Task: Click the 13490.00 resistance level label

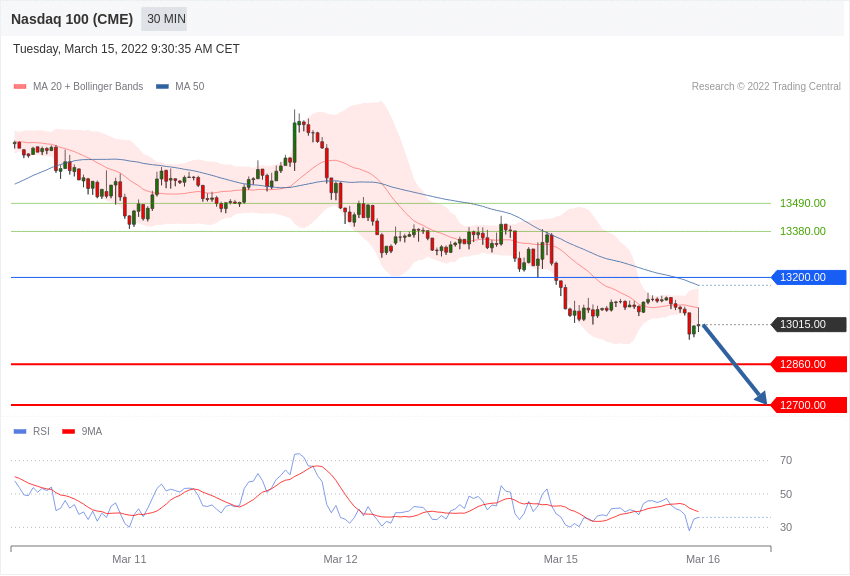Action: (803, 203)
